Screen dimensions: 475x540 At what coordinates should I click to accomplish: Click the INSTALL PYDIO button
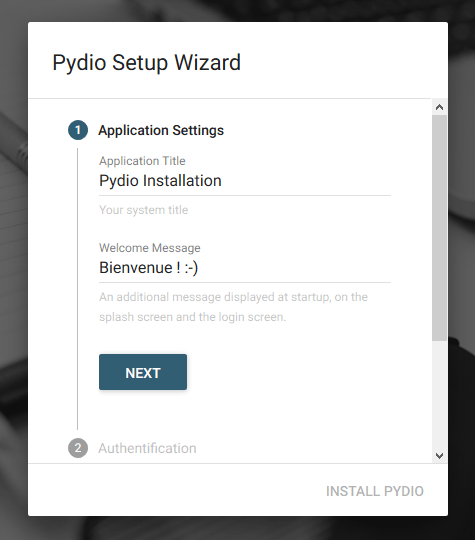[375, 491]
